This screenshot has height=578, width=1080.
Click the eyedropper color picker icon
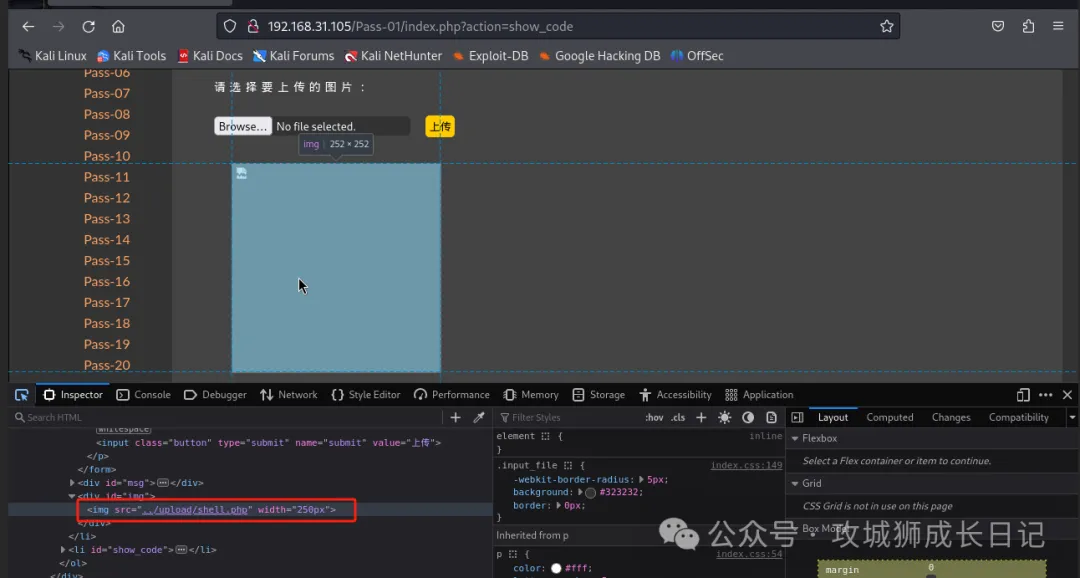pos(479,417)
